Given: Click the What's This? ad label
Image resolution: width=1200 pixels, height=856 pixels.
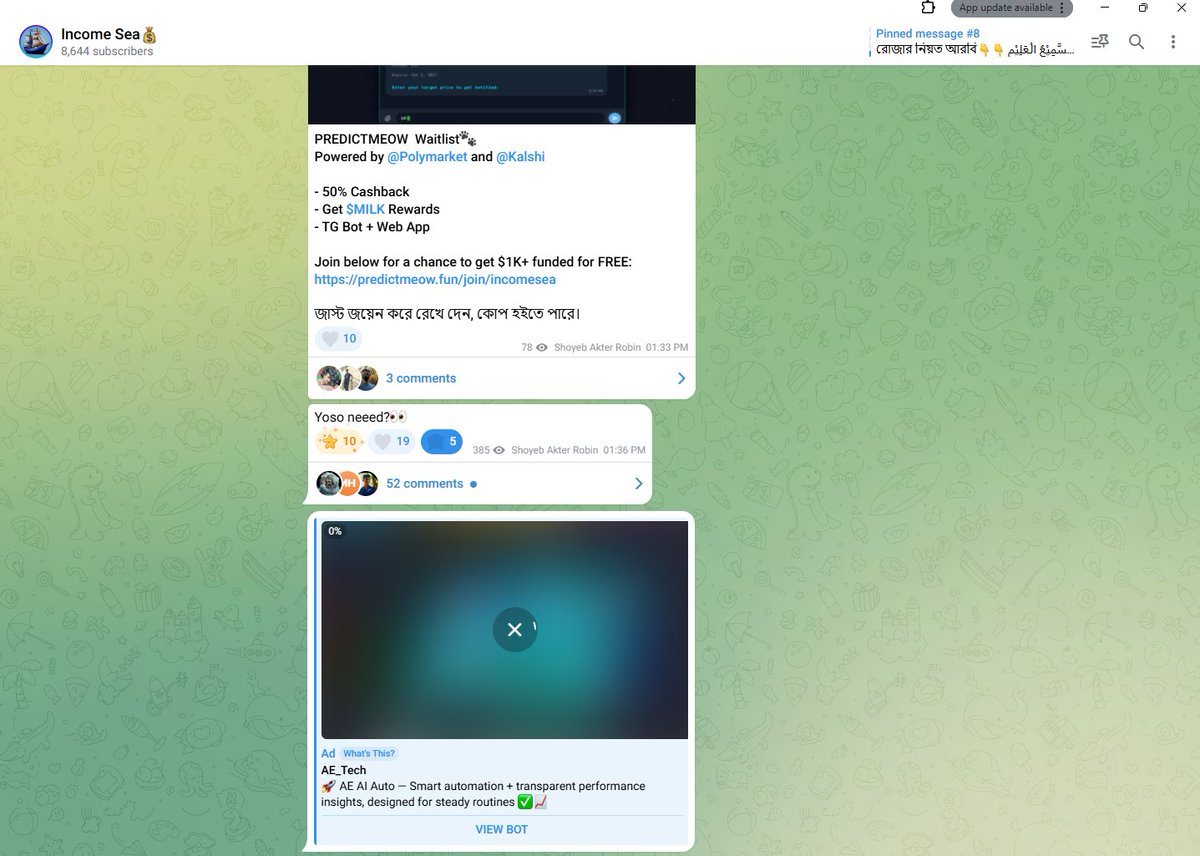Looking at the screenshot, I should 369,753.
